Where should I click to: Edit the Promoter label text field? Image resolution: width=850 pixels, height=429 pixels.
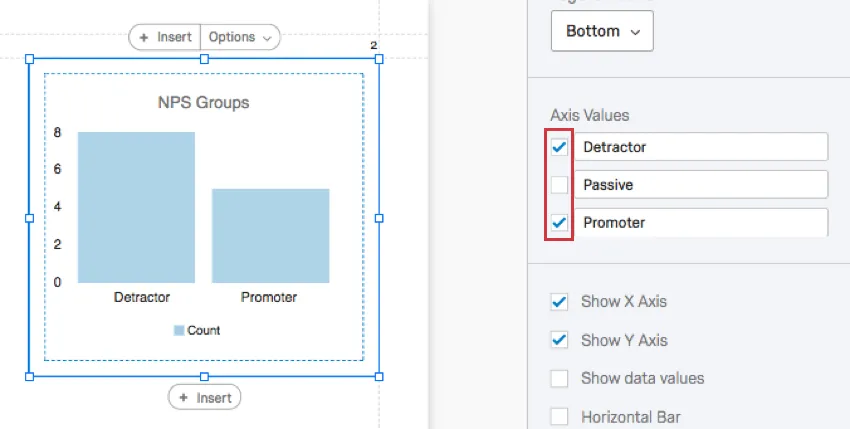(x=700, y=222)
